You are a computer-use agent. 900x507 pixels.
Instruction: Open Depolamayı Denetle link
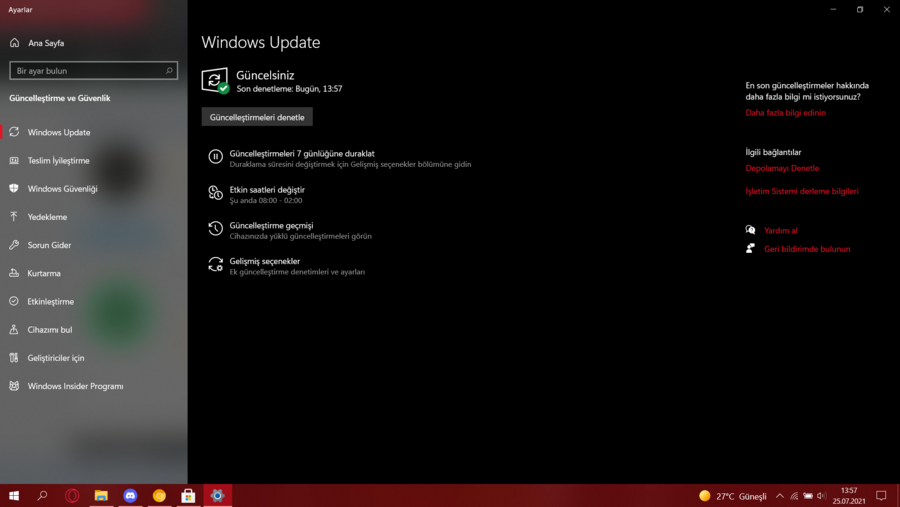pyautogui.click(x=782, y=168)
